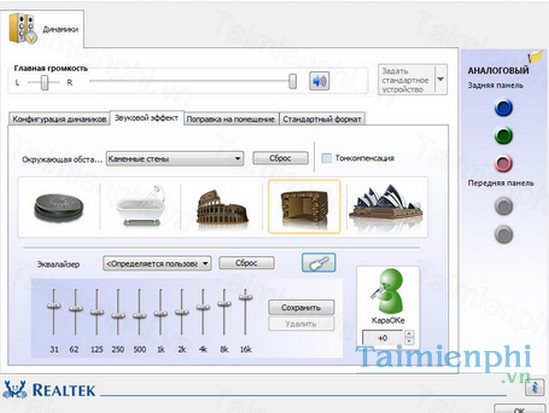The width and height of the screenshot is (549, 413).
Task: Click the 2k equalizer slider
Action: click(182, 312)
